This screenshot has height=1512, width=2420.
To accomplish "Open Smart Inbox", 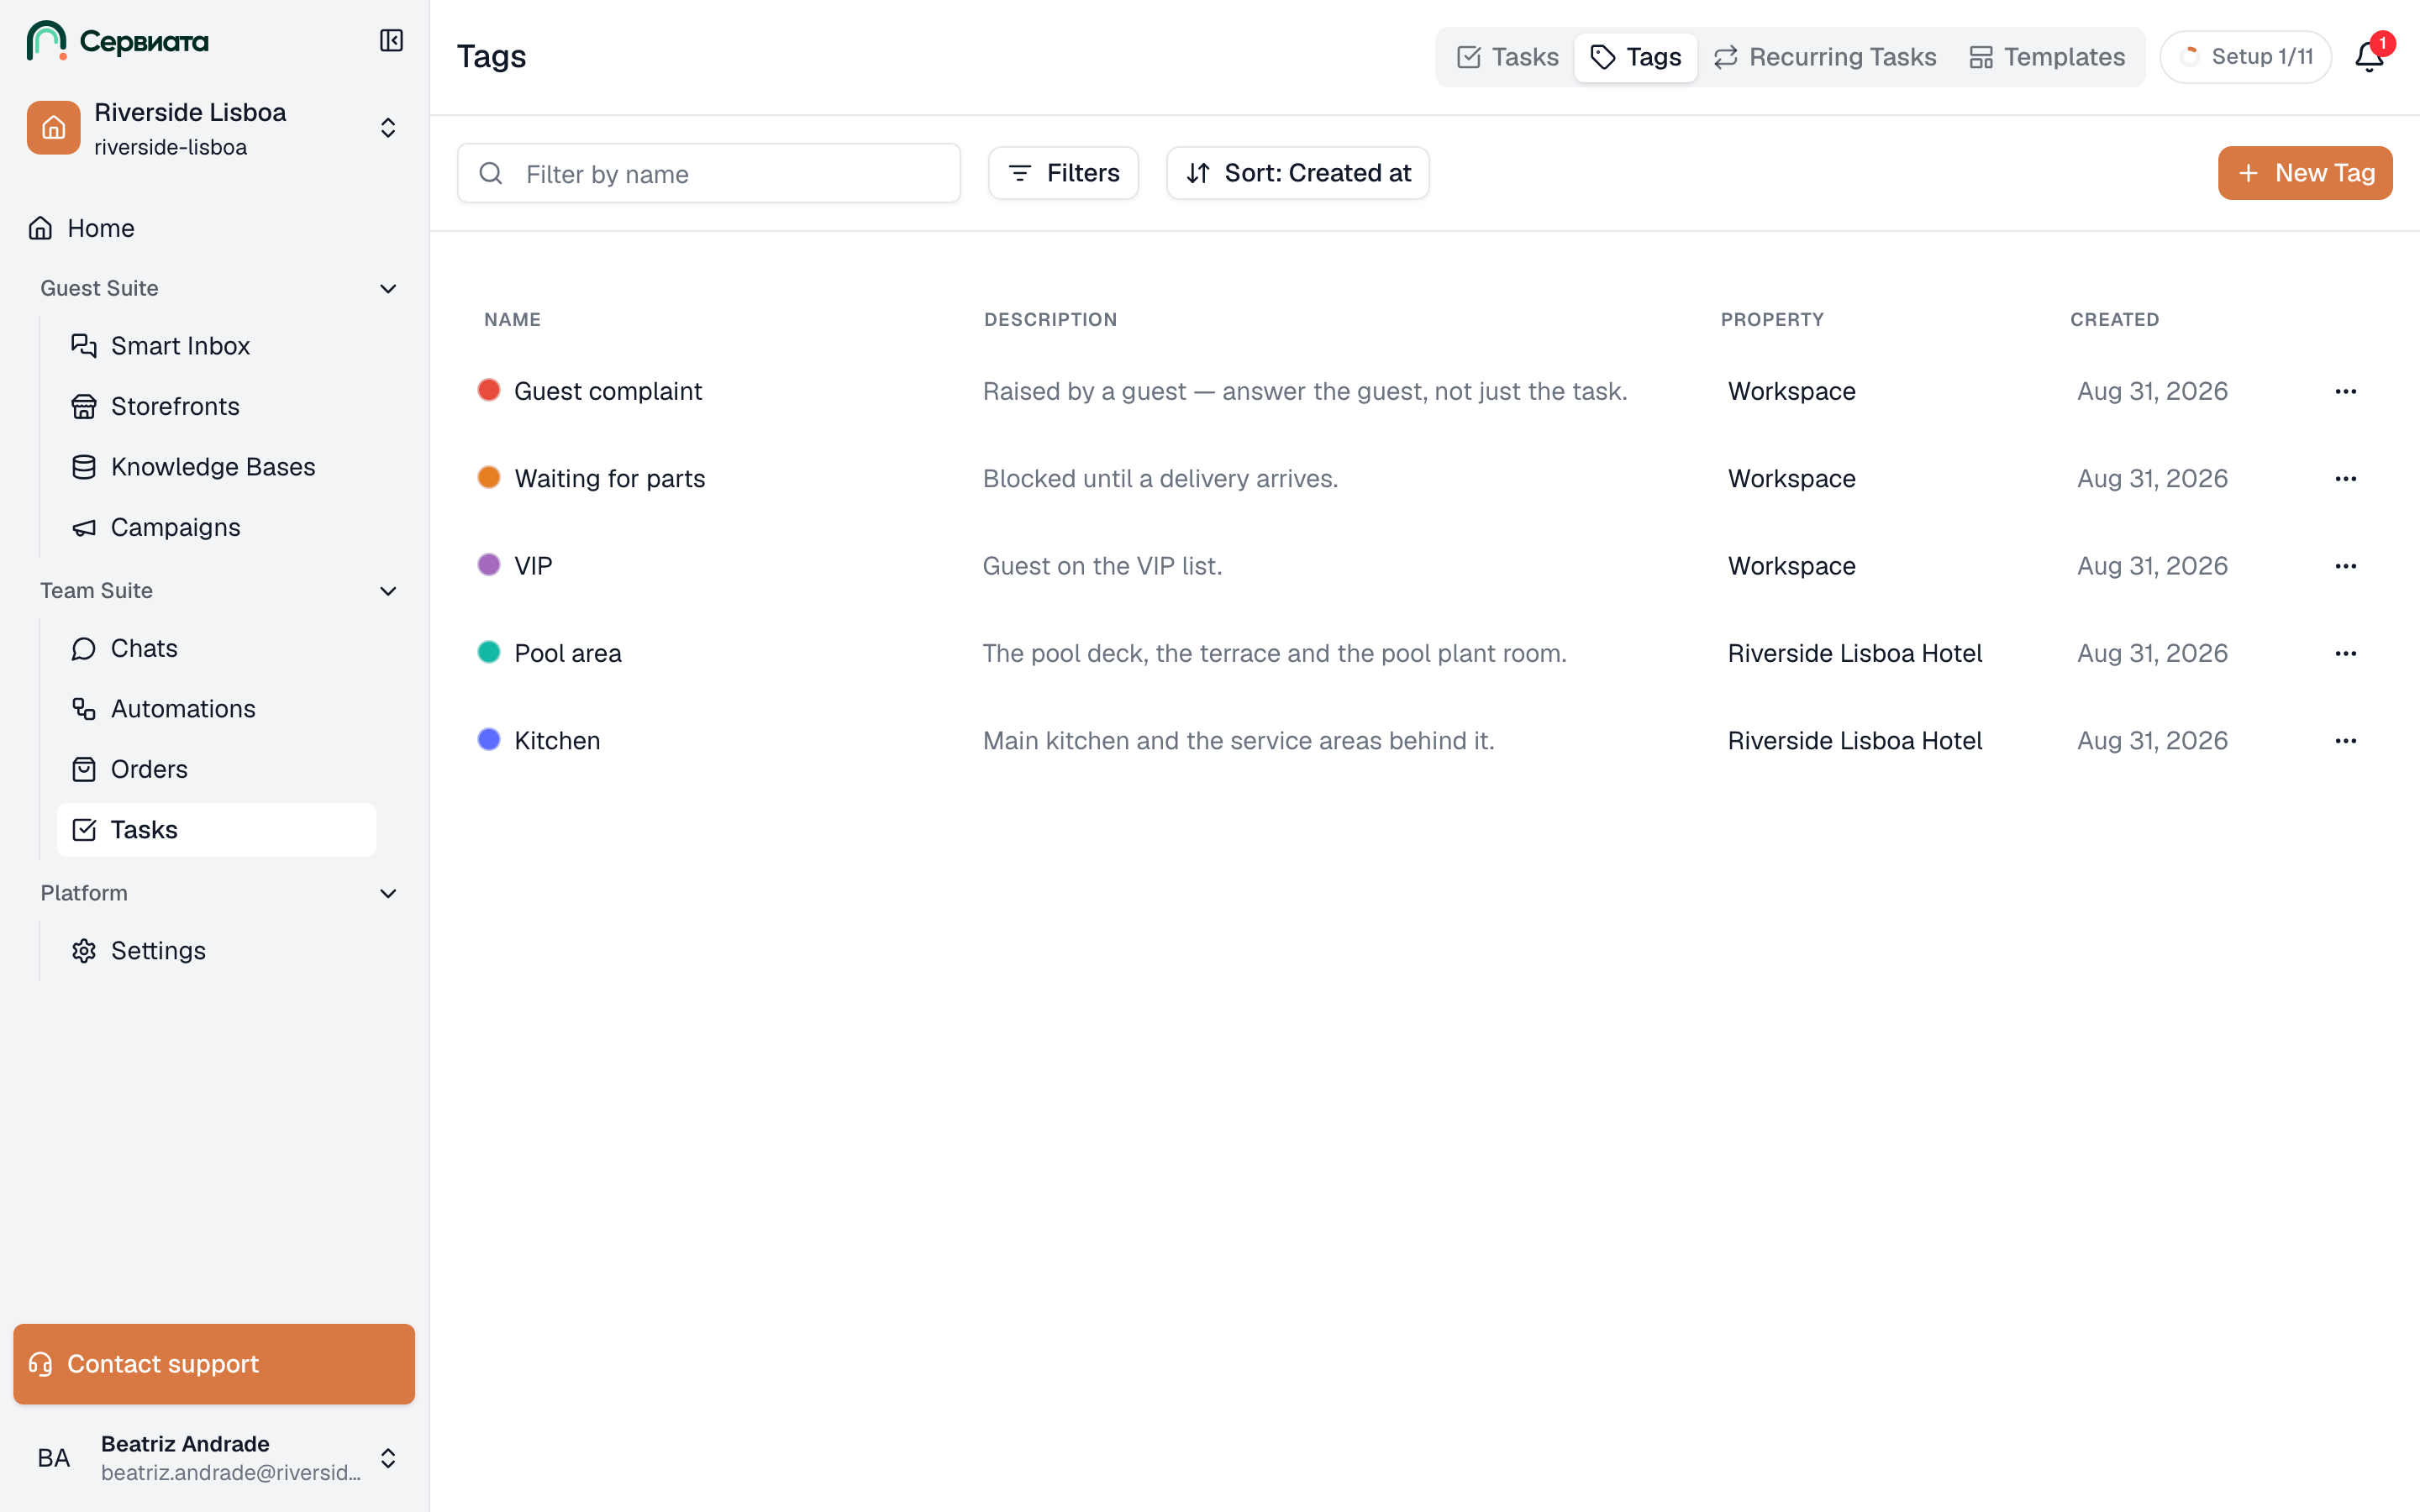I will 215,346.
